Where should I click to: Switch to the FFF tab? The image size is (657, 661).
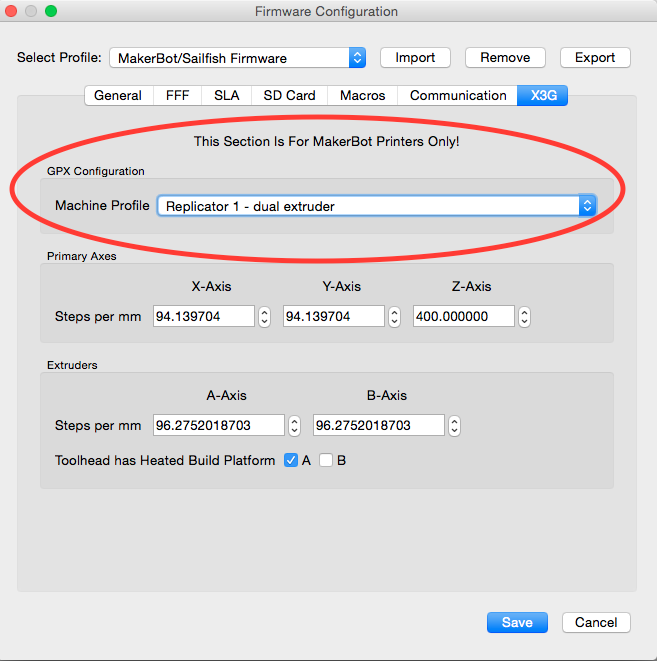tap(177, 95)
